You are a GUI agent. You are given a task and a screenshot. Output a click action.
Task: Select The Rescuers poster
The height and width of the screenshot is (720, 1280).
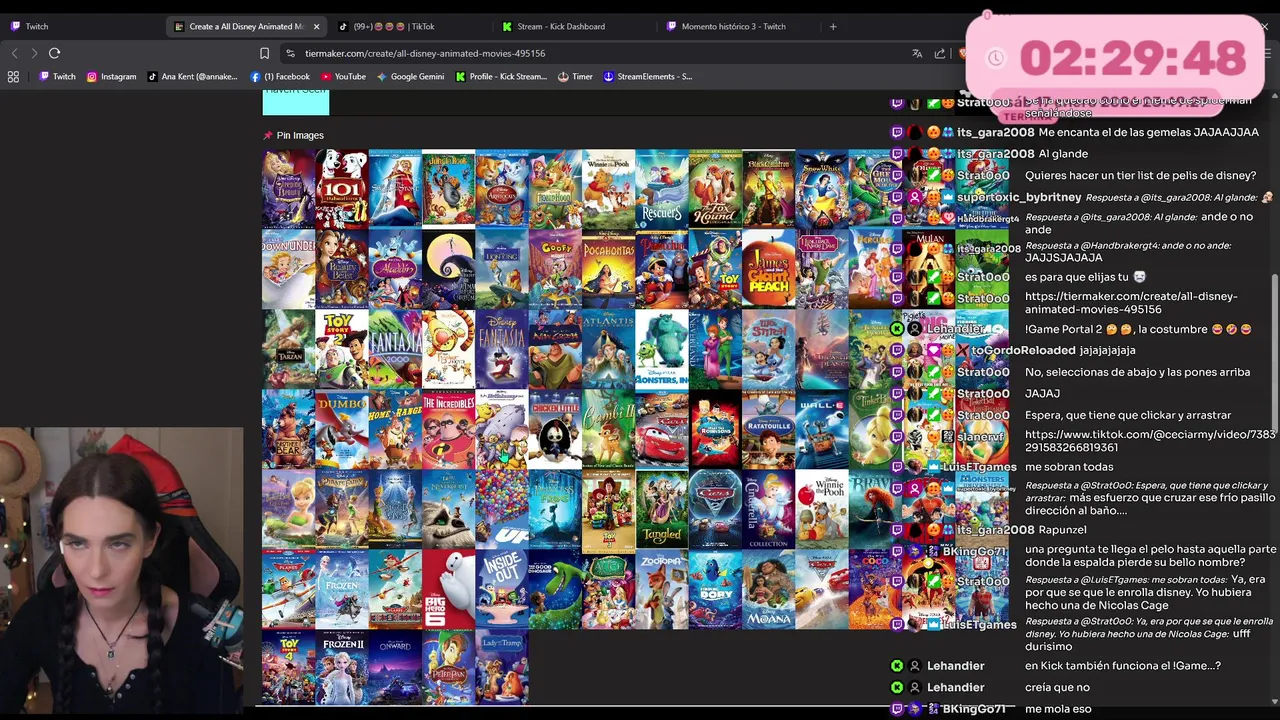tap(662, 189)
